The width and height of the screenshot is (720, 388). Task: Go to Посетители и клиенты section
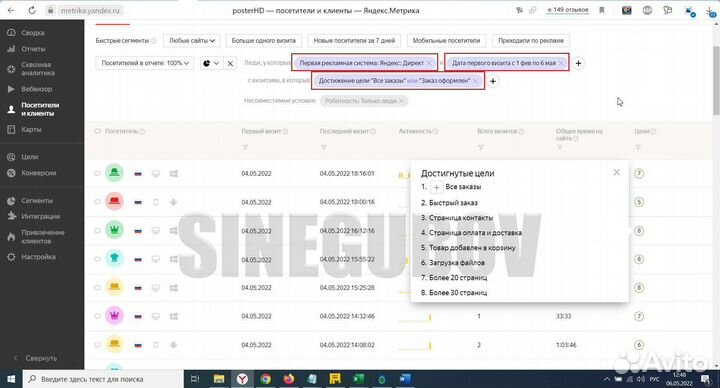coord(40,109)
